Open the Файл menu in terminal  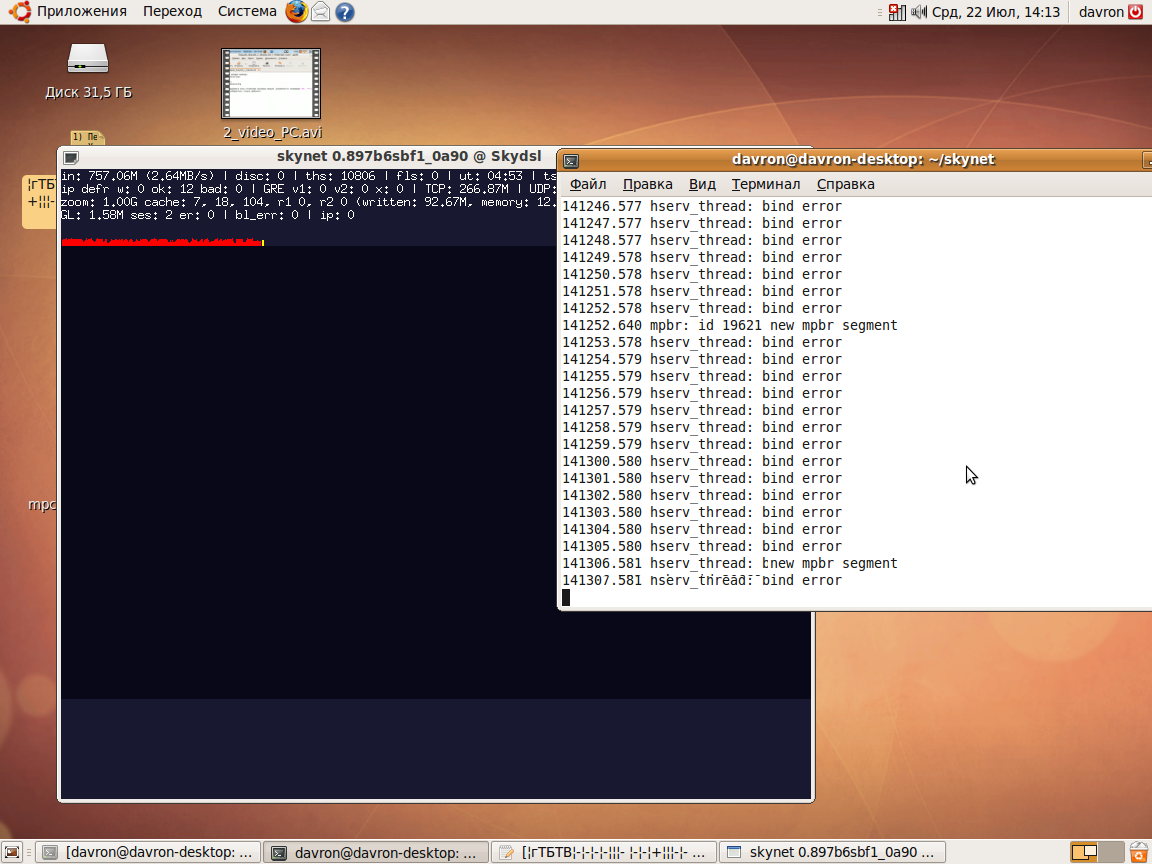tap(588, 184)
